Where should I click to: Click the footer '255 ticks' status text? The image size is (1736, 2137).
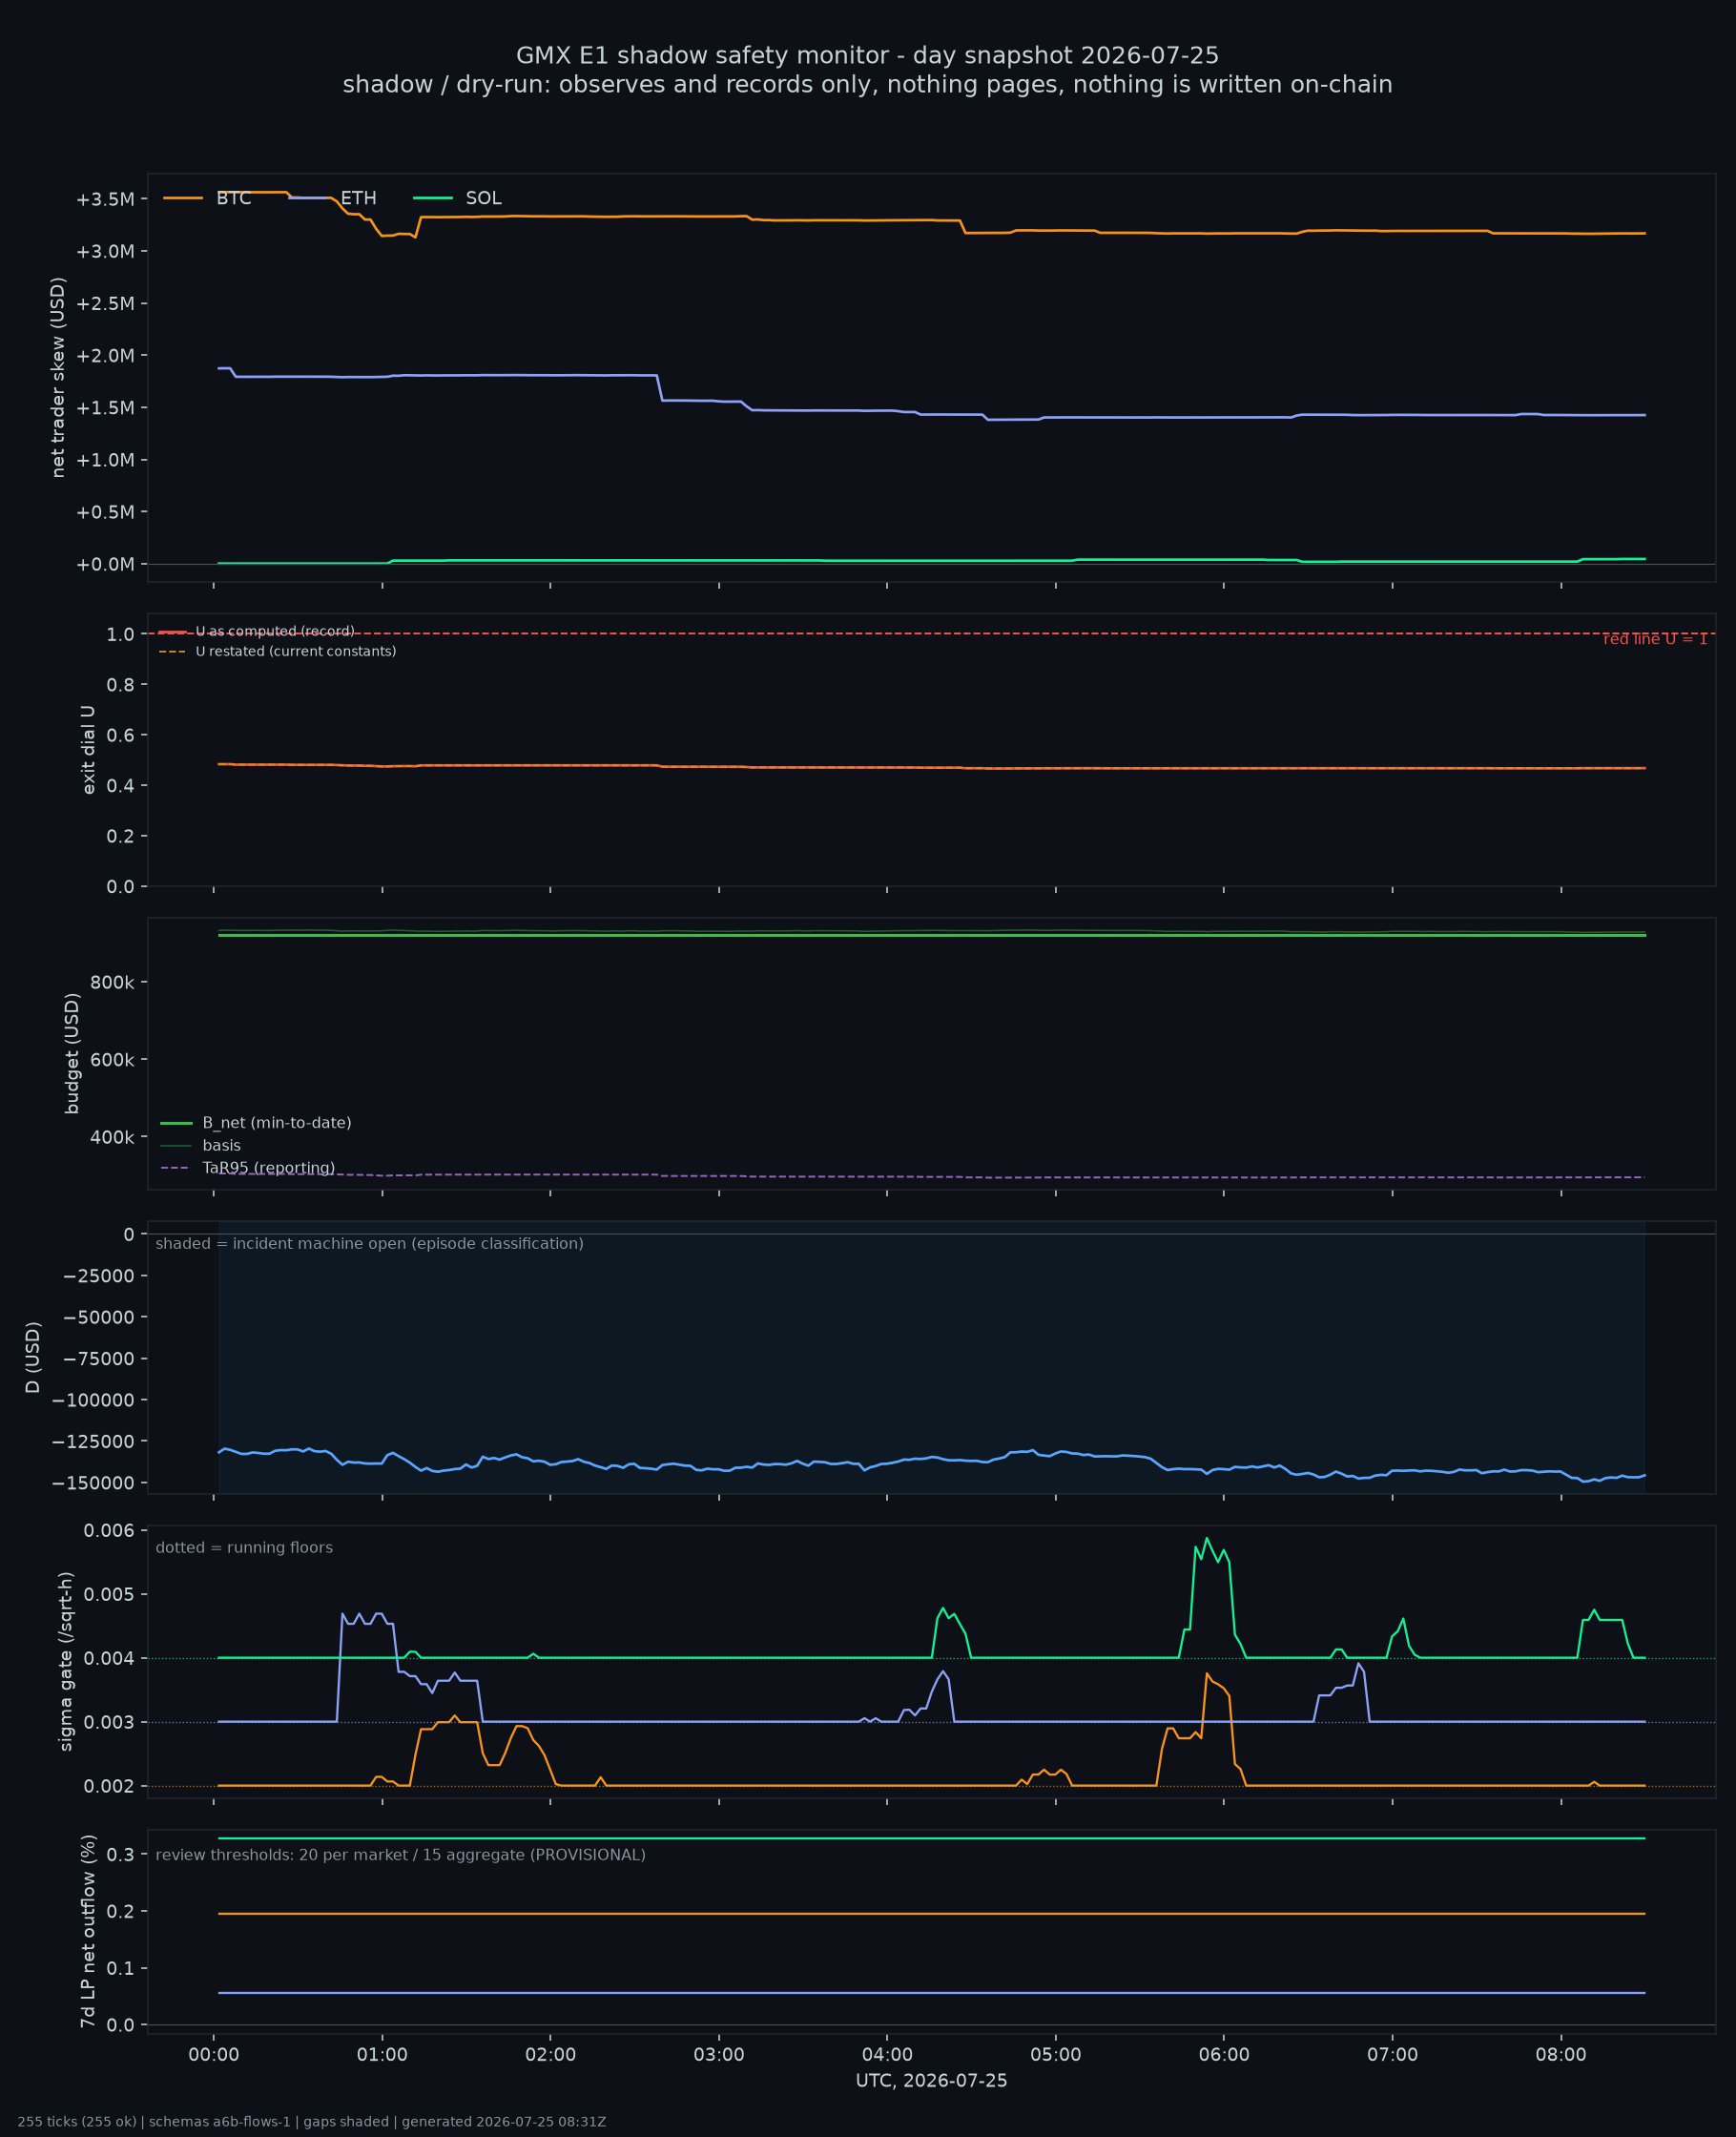(311, 2122)
